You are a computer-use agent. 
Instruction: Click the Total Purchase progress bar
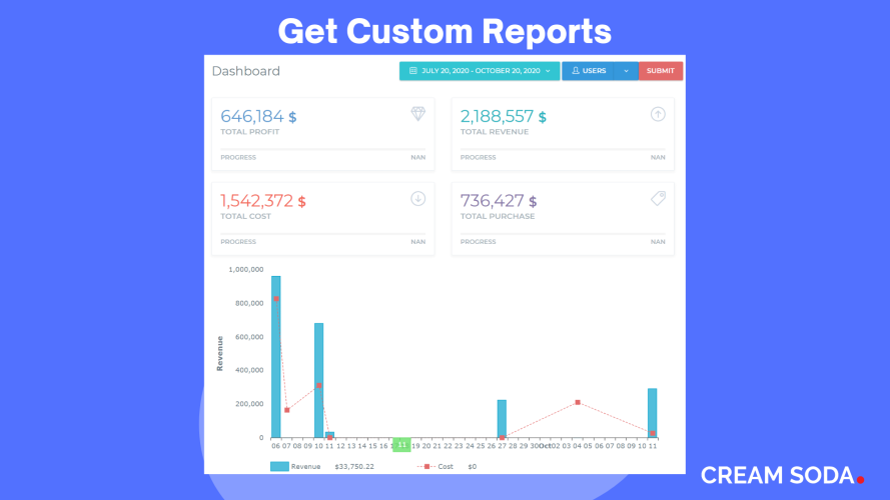pos(562,234)
